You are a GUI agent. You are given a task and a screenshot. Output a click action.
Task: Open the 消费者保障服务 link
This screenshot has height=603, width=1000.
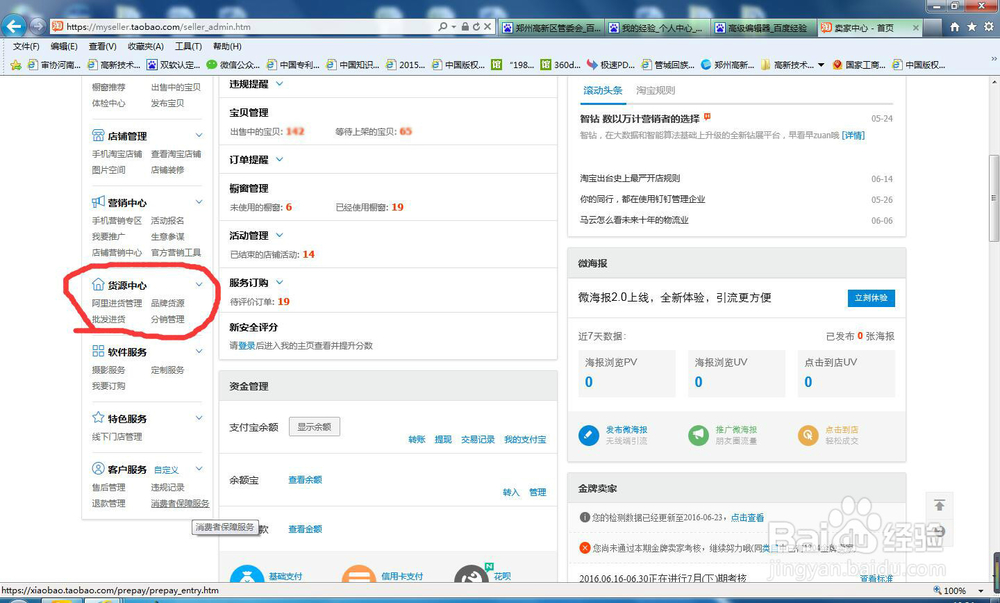(180, 504)
